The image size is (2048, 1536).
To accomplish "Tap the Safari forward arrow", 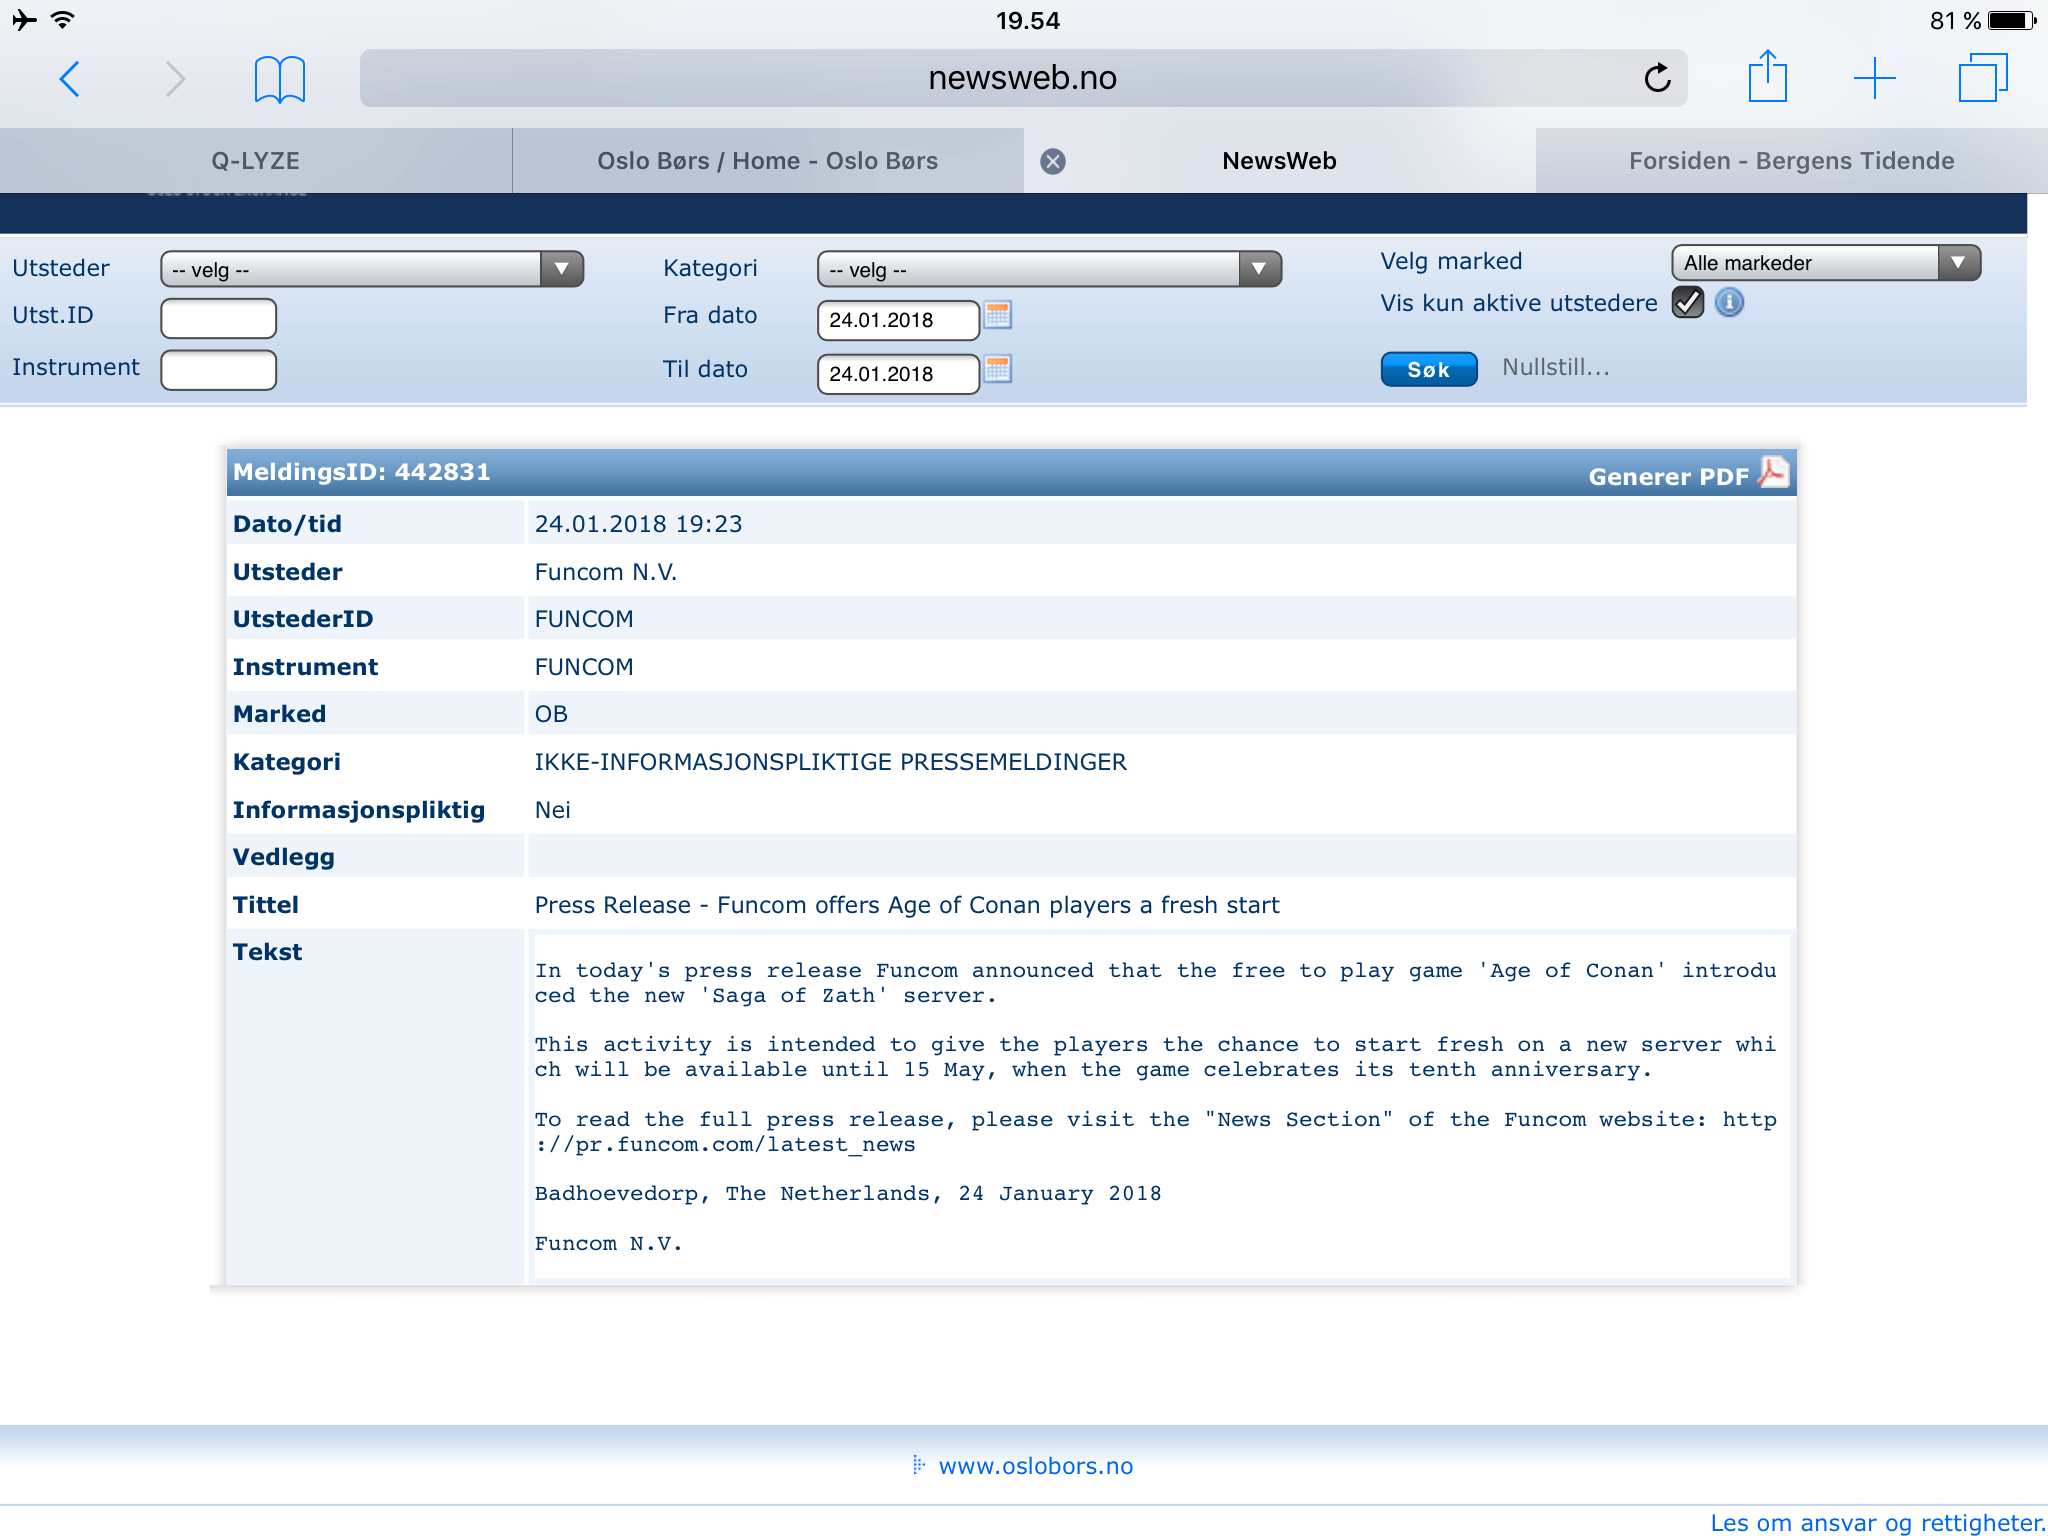I will 175,78.
